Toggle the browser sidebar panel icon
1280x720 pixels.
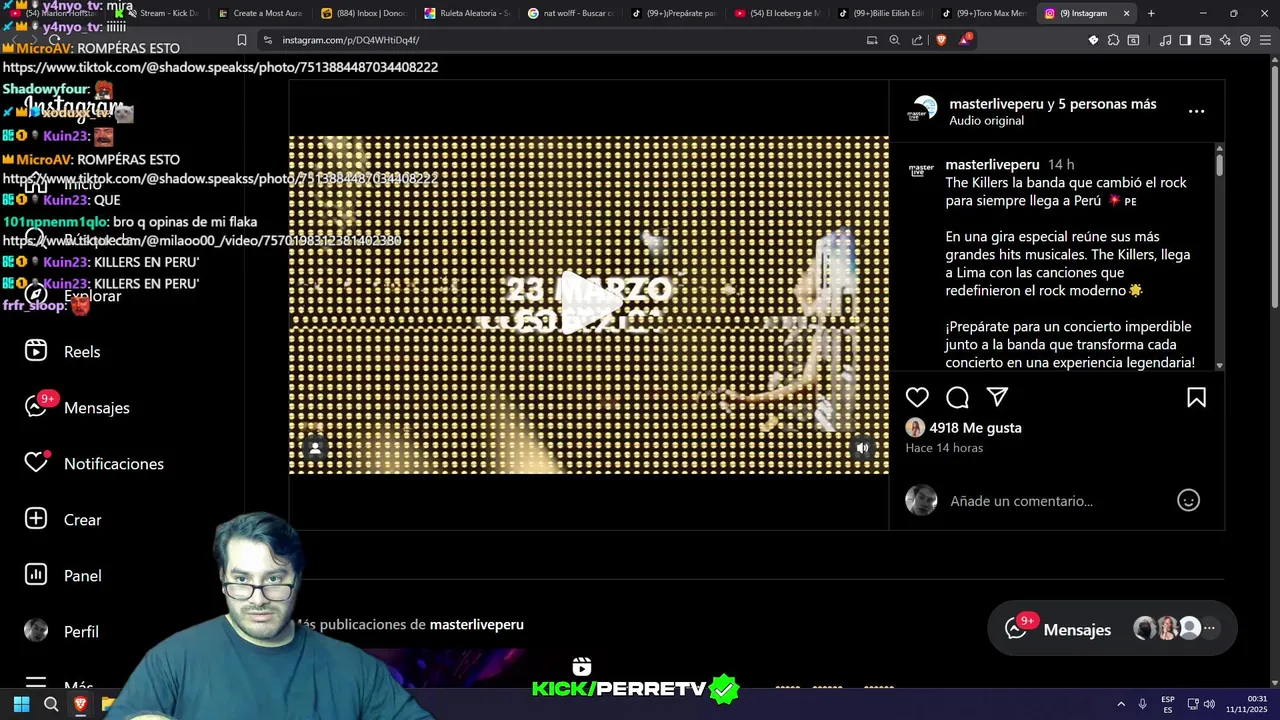pos(1185,40)
